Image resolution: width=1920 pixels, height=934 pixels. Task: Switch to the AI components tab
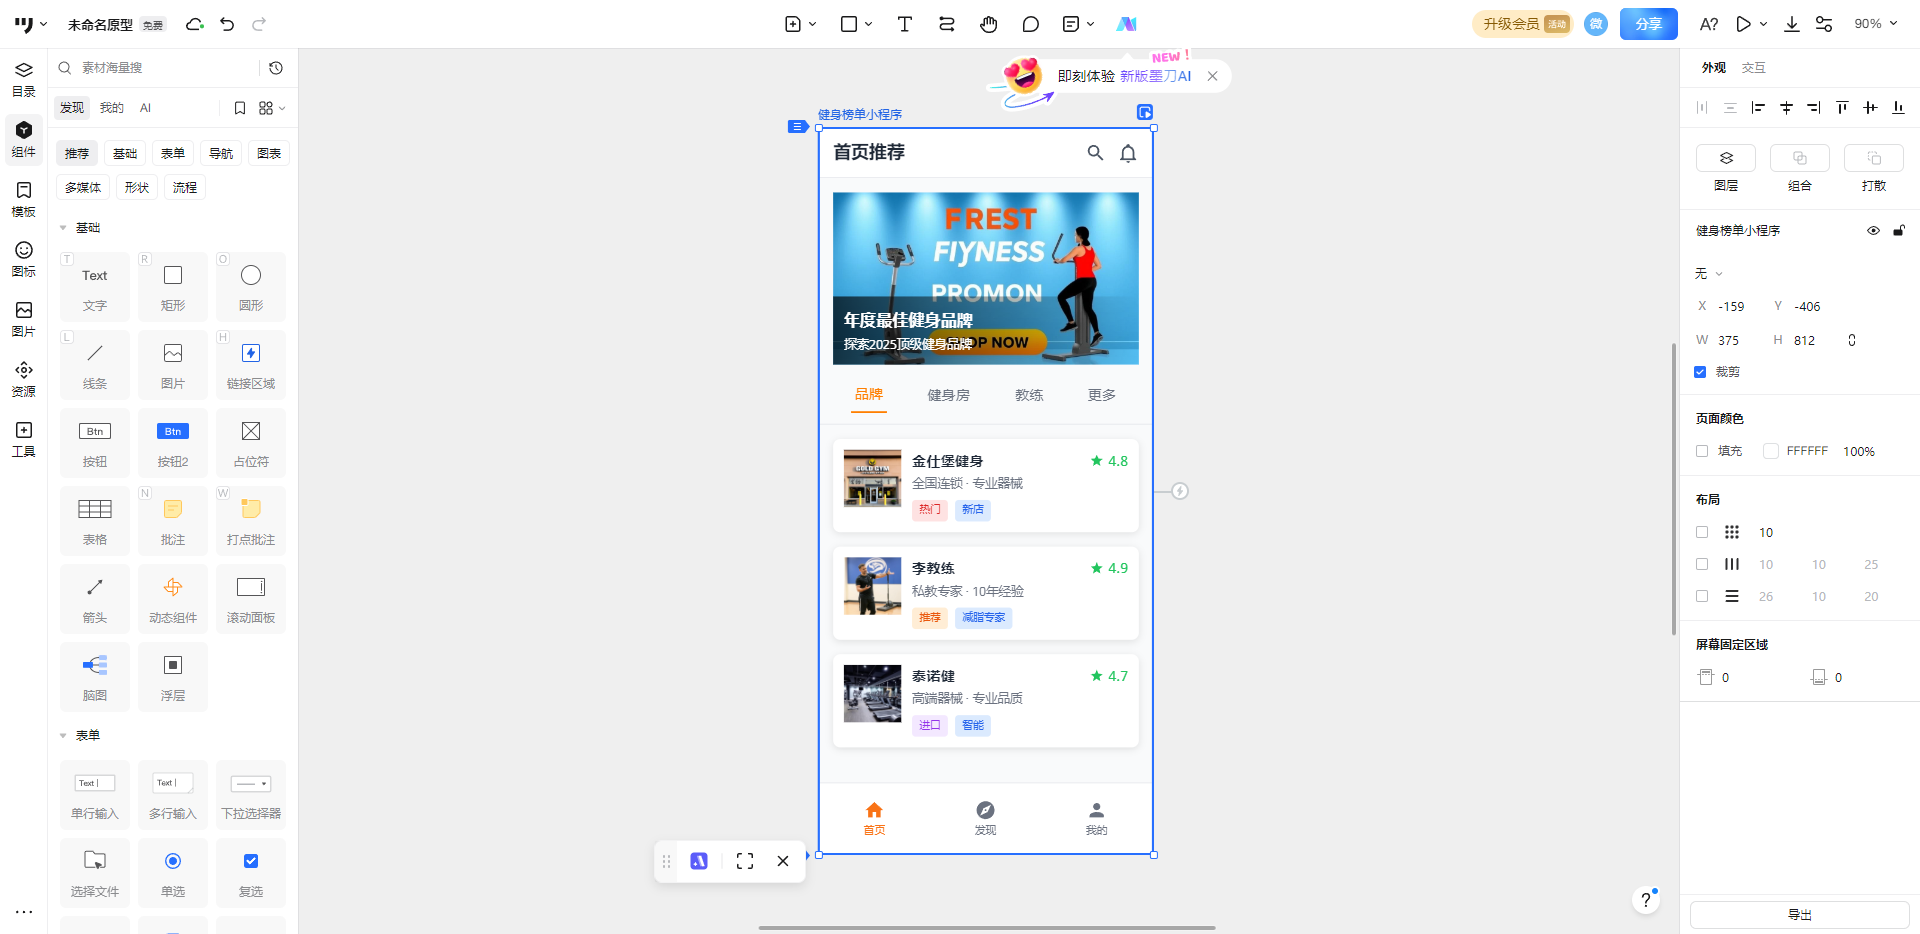point(145,108)
